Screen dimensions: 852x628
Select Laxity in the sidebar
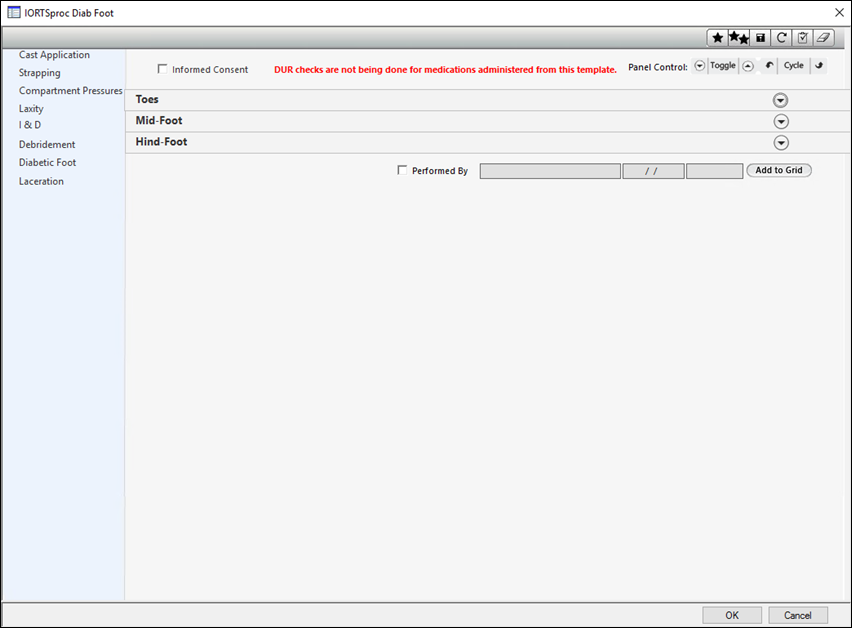coord(31,109)
